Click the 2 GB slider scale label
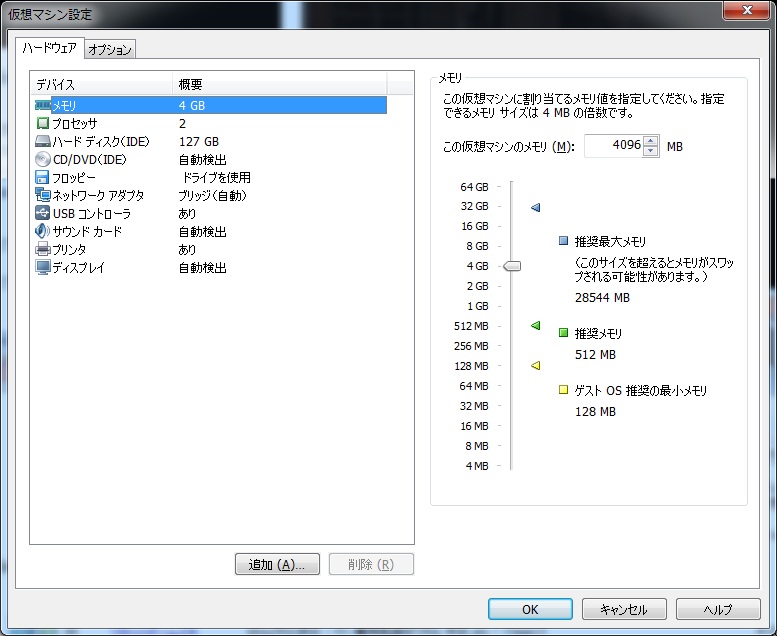The height and width of the screenshot is (636, 777). tap(477, 286)
